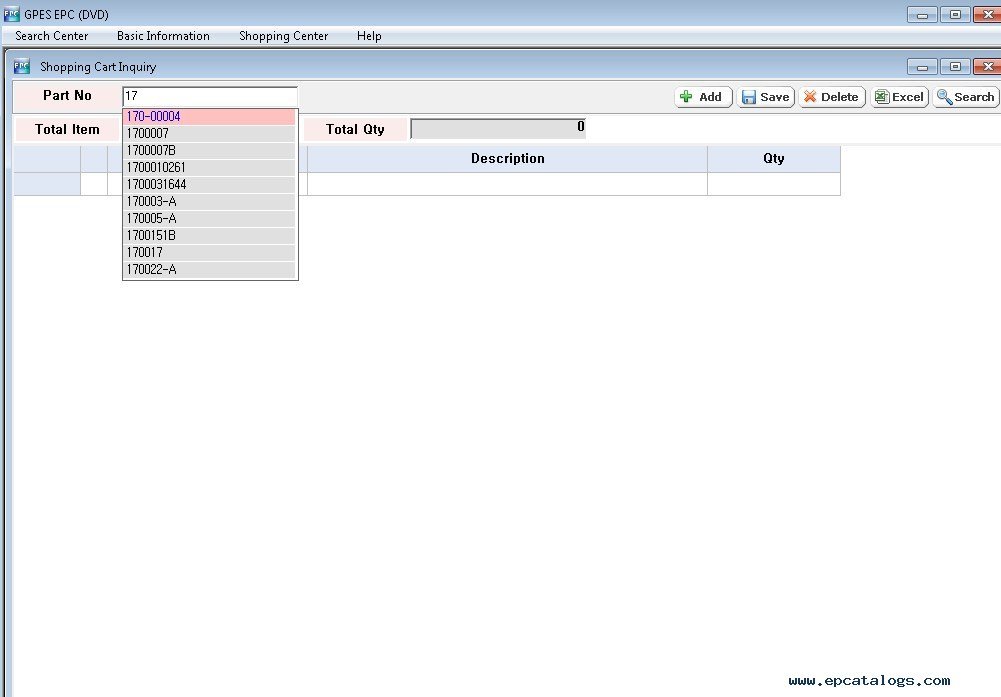This screenshot has width=1001, height=697.
Task: Open the Help menu
Action: point(369,36)
